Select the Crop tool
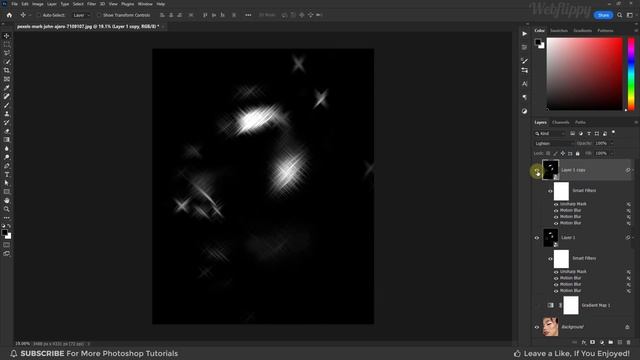The image size is (640, 360). [7, 70]
